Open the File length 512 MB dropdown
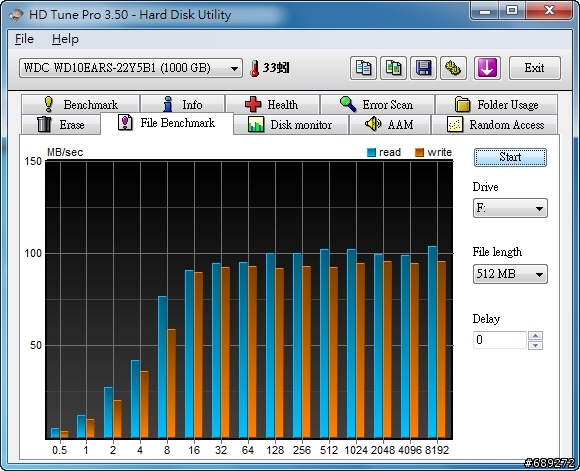Image resolution: width=580 pixels, height=471 pixels. (510, 274)
